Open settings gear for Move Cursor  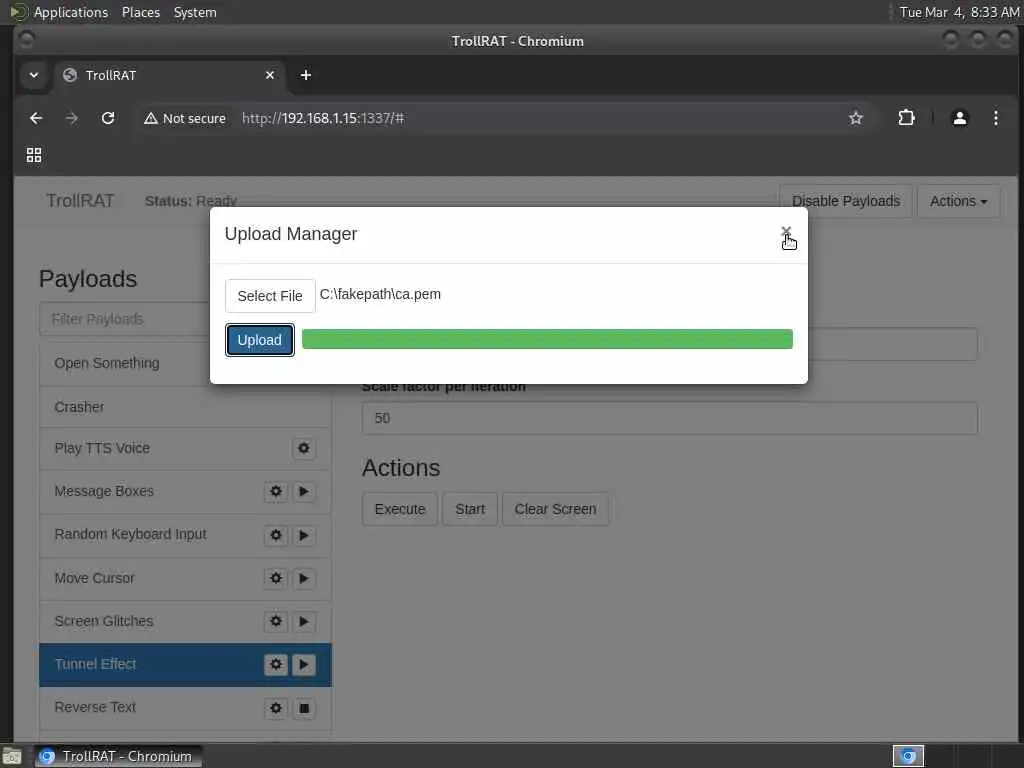276,578
